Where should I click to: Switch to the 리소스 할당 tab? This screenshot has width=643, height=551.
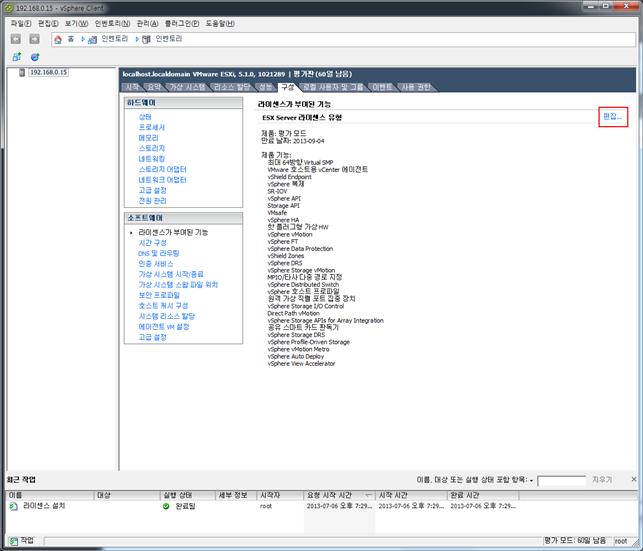232,87
